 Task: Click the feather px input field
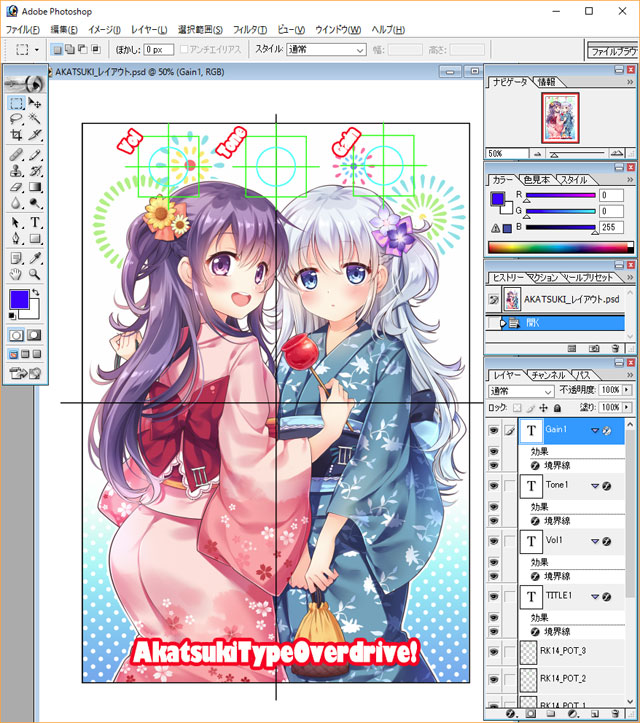(158, 50)
